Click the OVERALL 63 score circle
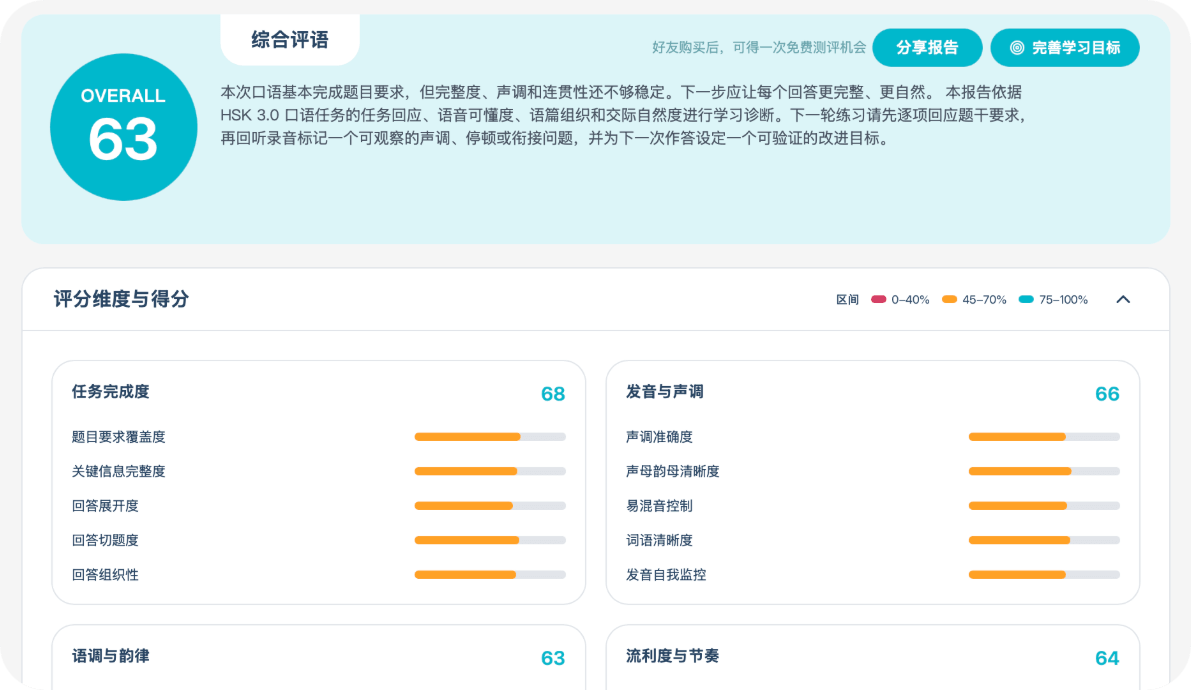This screenshot has height=690, width=1191. tap(124, 127)
